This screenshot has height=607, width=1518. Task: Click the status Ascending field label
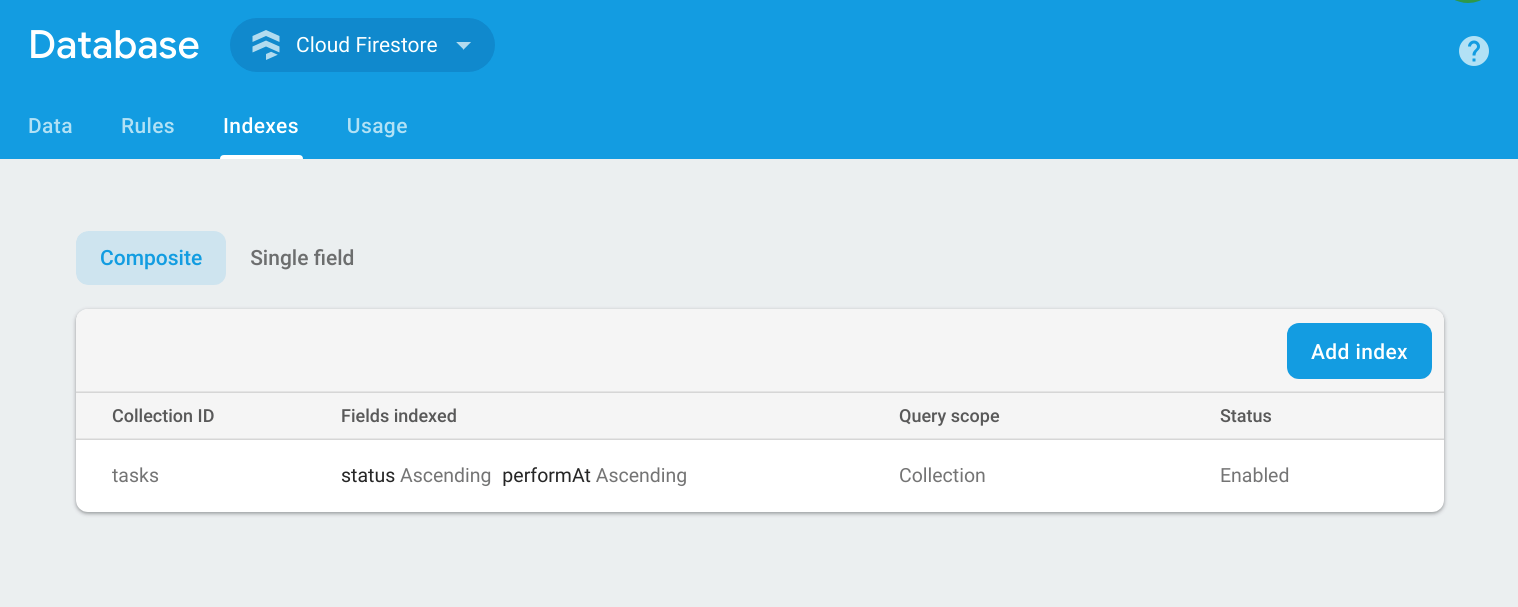coord(416,475)
